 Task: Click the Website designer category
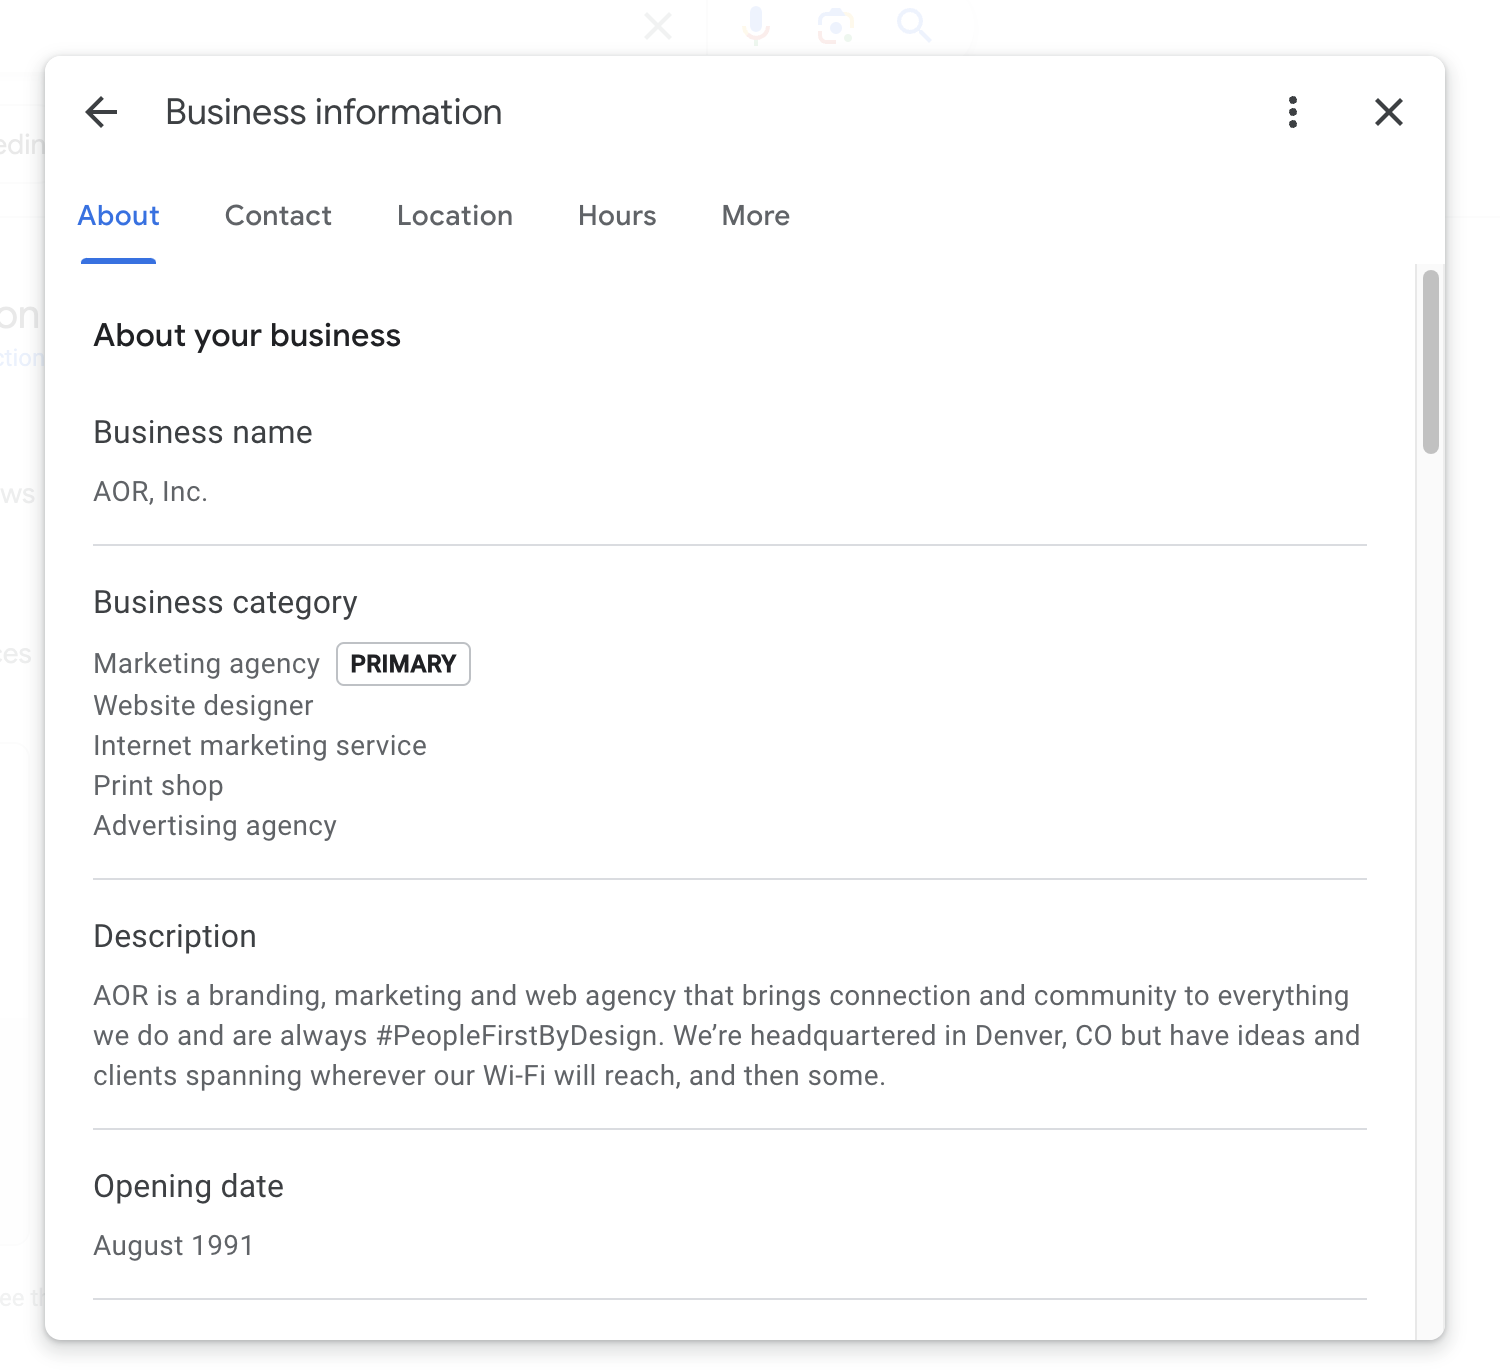coord(203,706)
